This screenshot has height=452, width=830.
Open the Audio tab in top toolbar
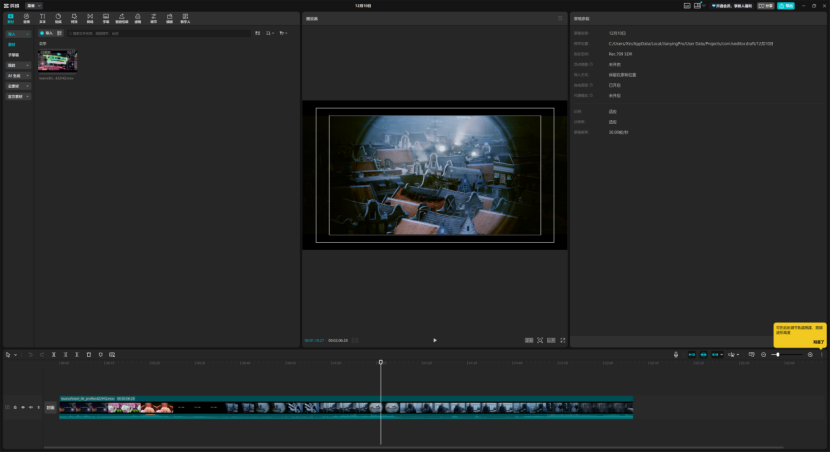[27, 18]
